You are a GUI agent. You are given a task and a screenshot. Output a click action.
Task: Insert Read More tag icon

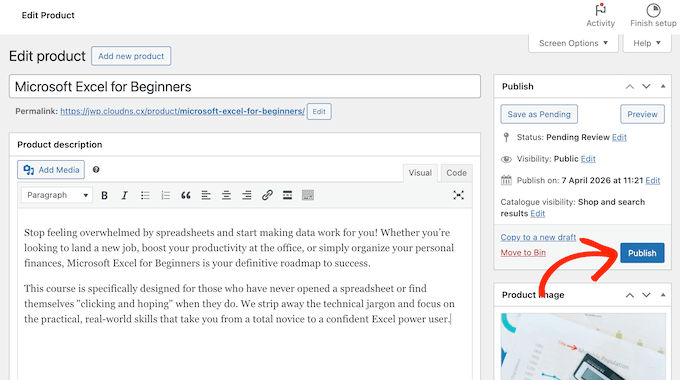point(288,195)
